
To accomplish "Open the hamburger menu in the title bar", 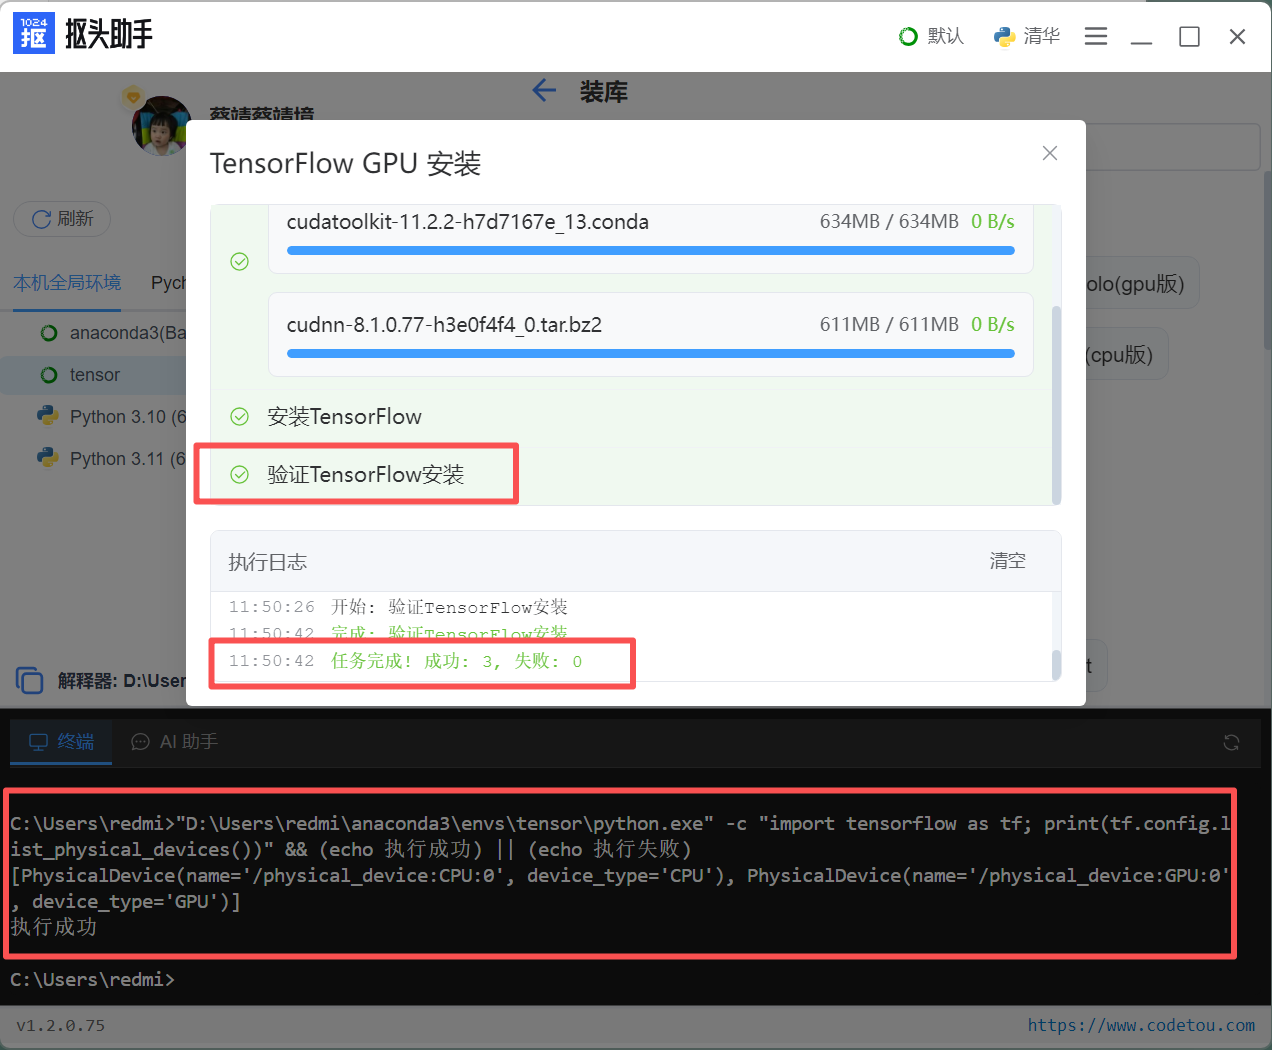I will (x=1096, y=36).
